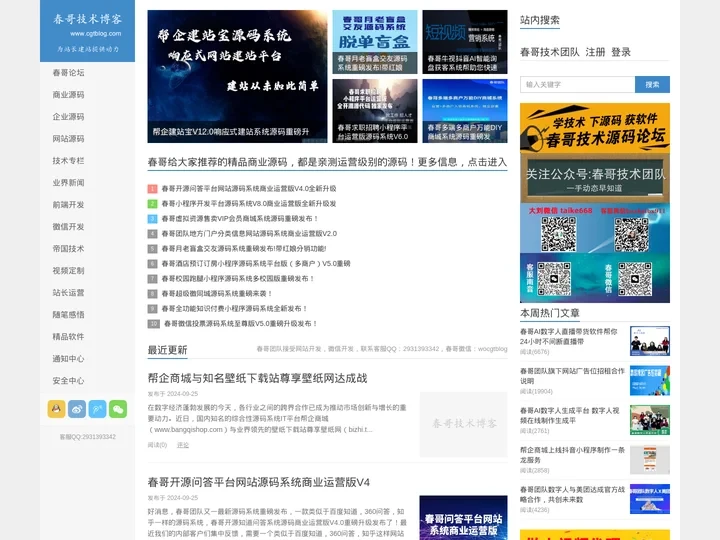Image resolution: width=720 pixels, height=540 pixels.
Task: Go to 网站源码 category
Action: click(68, 139)
